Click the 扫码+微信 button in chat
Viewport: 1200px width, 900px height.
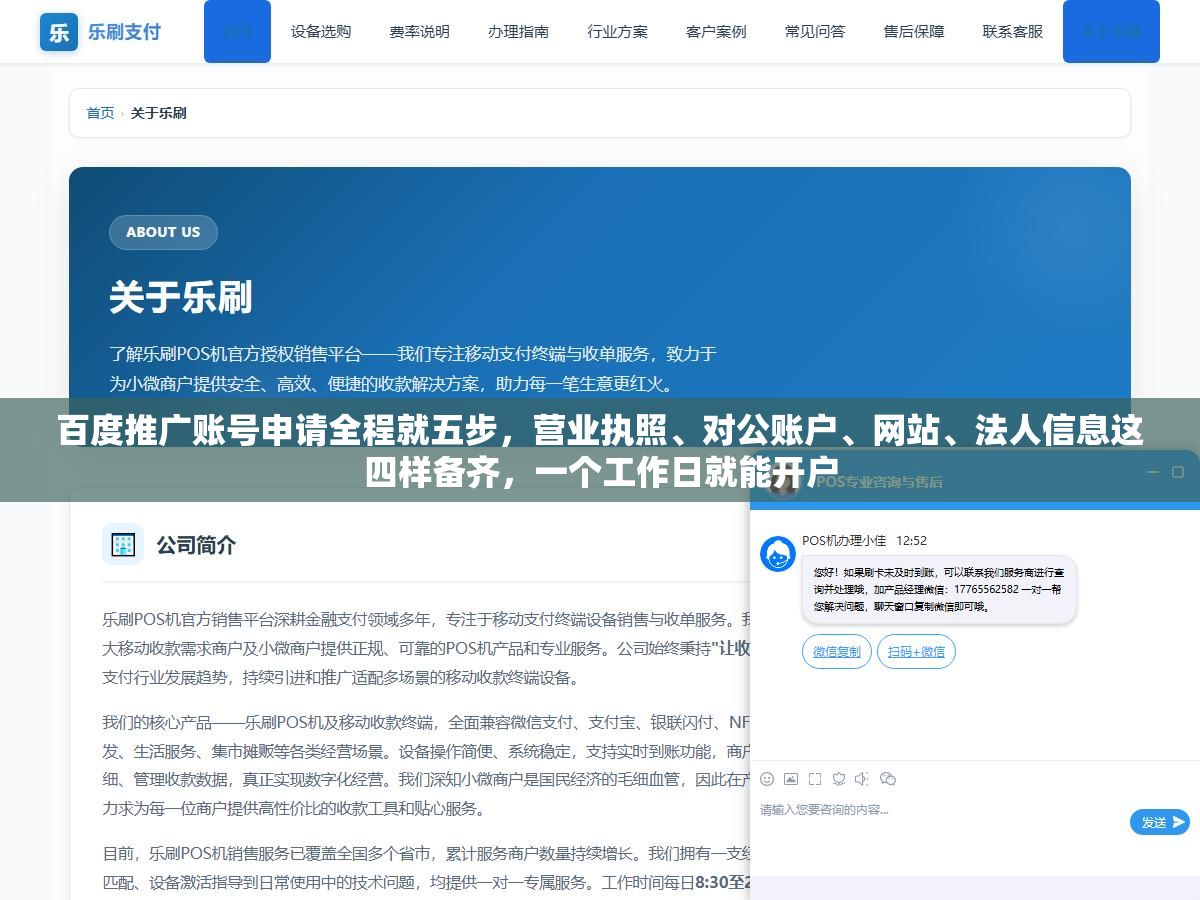click(x=916, y=652)
